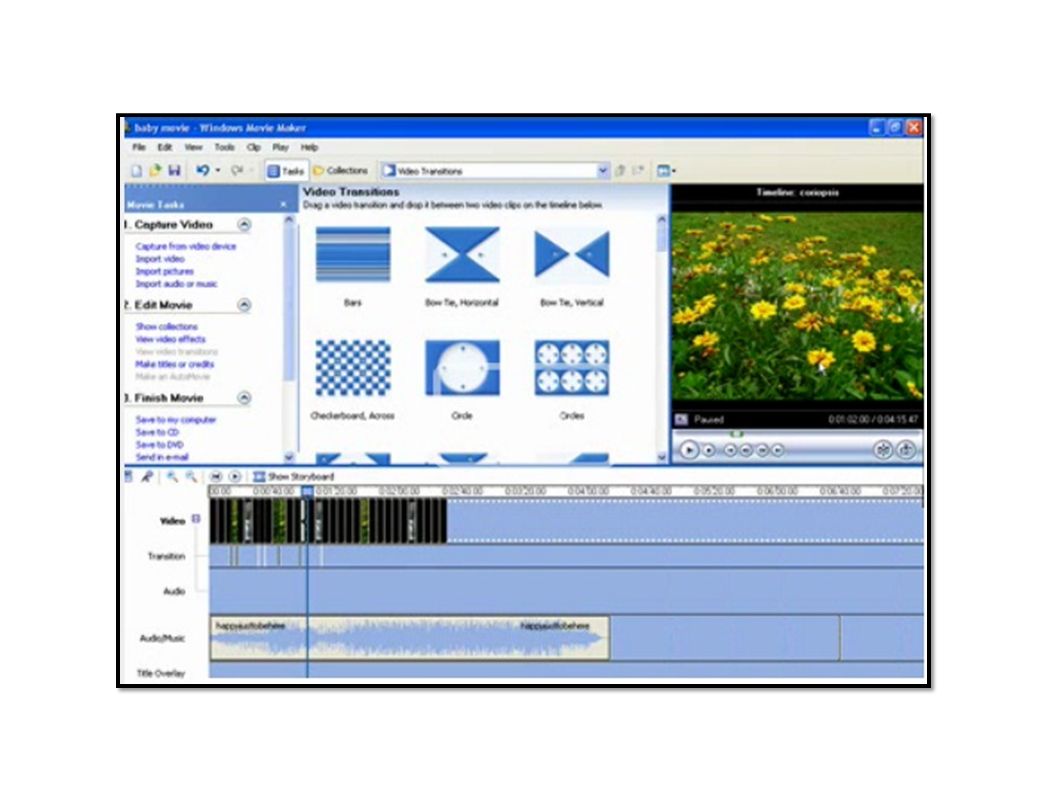Image resolution: width=1058 pixels, height=793 pixels.
Task: Click the preview monitor seek bar
Action: click(x=797, y=434)
